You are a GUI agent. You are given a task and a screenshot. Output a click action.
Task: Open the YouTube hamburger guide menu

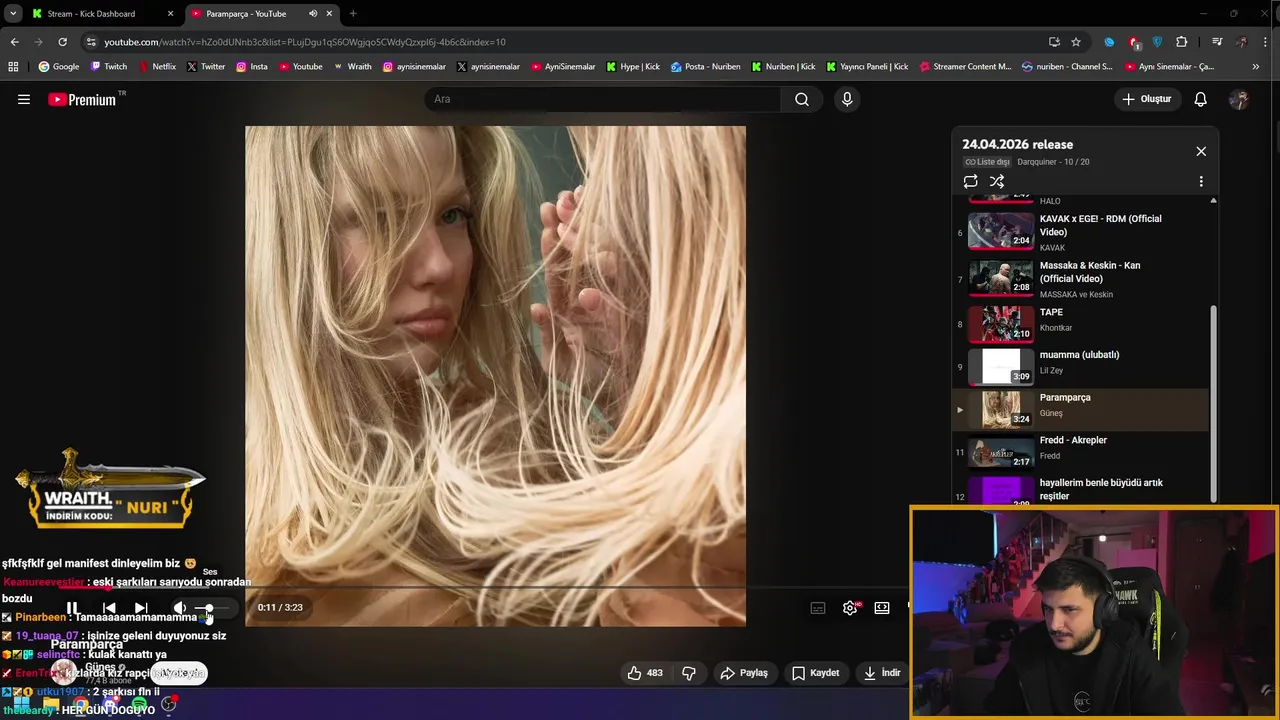point(24,99)
